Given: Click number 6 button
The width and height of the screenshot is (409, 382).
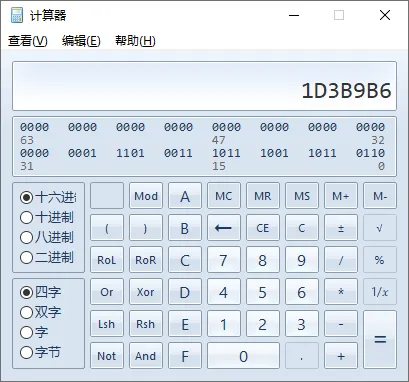Looking at the screenshot, I should pyautogui.click(x=302, y=292).
